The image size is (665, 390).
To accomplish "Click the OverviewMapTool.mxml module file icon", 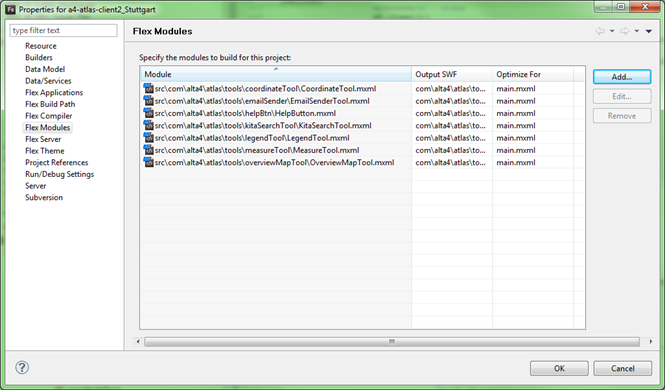I will pos(148,162).
